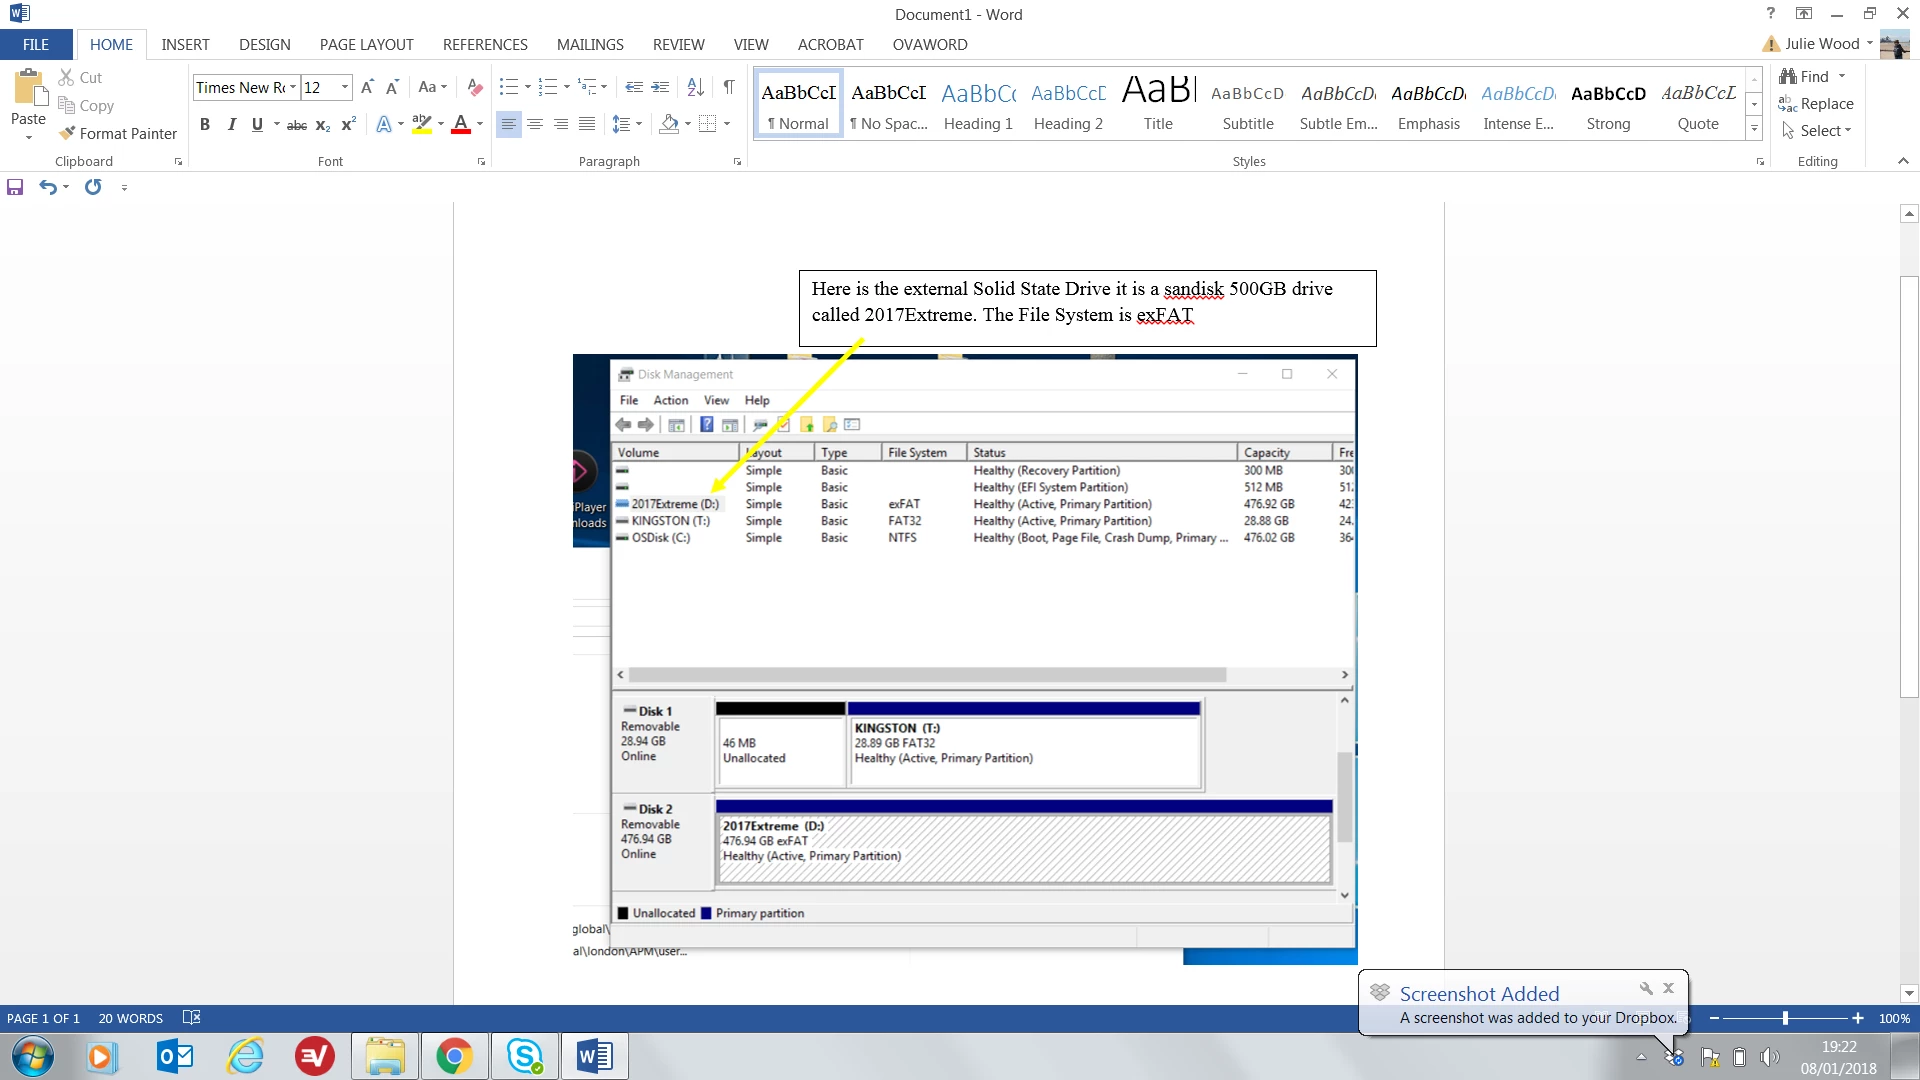Screen dimensions: 1920x1080
Task: Click the Sort paragraph icon
Action: coord(696,87)
